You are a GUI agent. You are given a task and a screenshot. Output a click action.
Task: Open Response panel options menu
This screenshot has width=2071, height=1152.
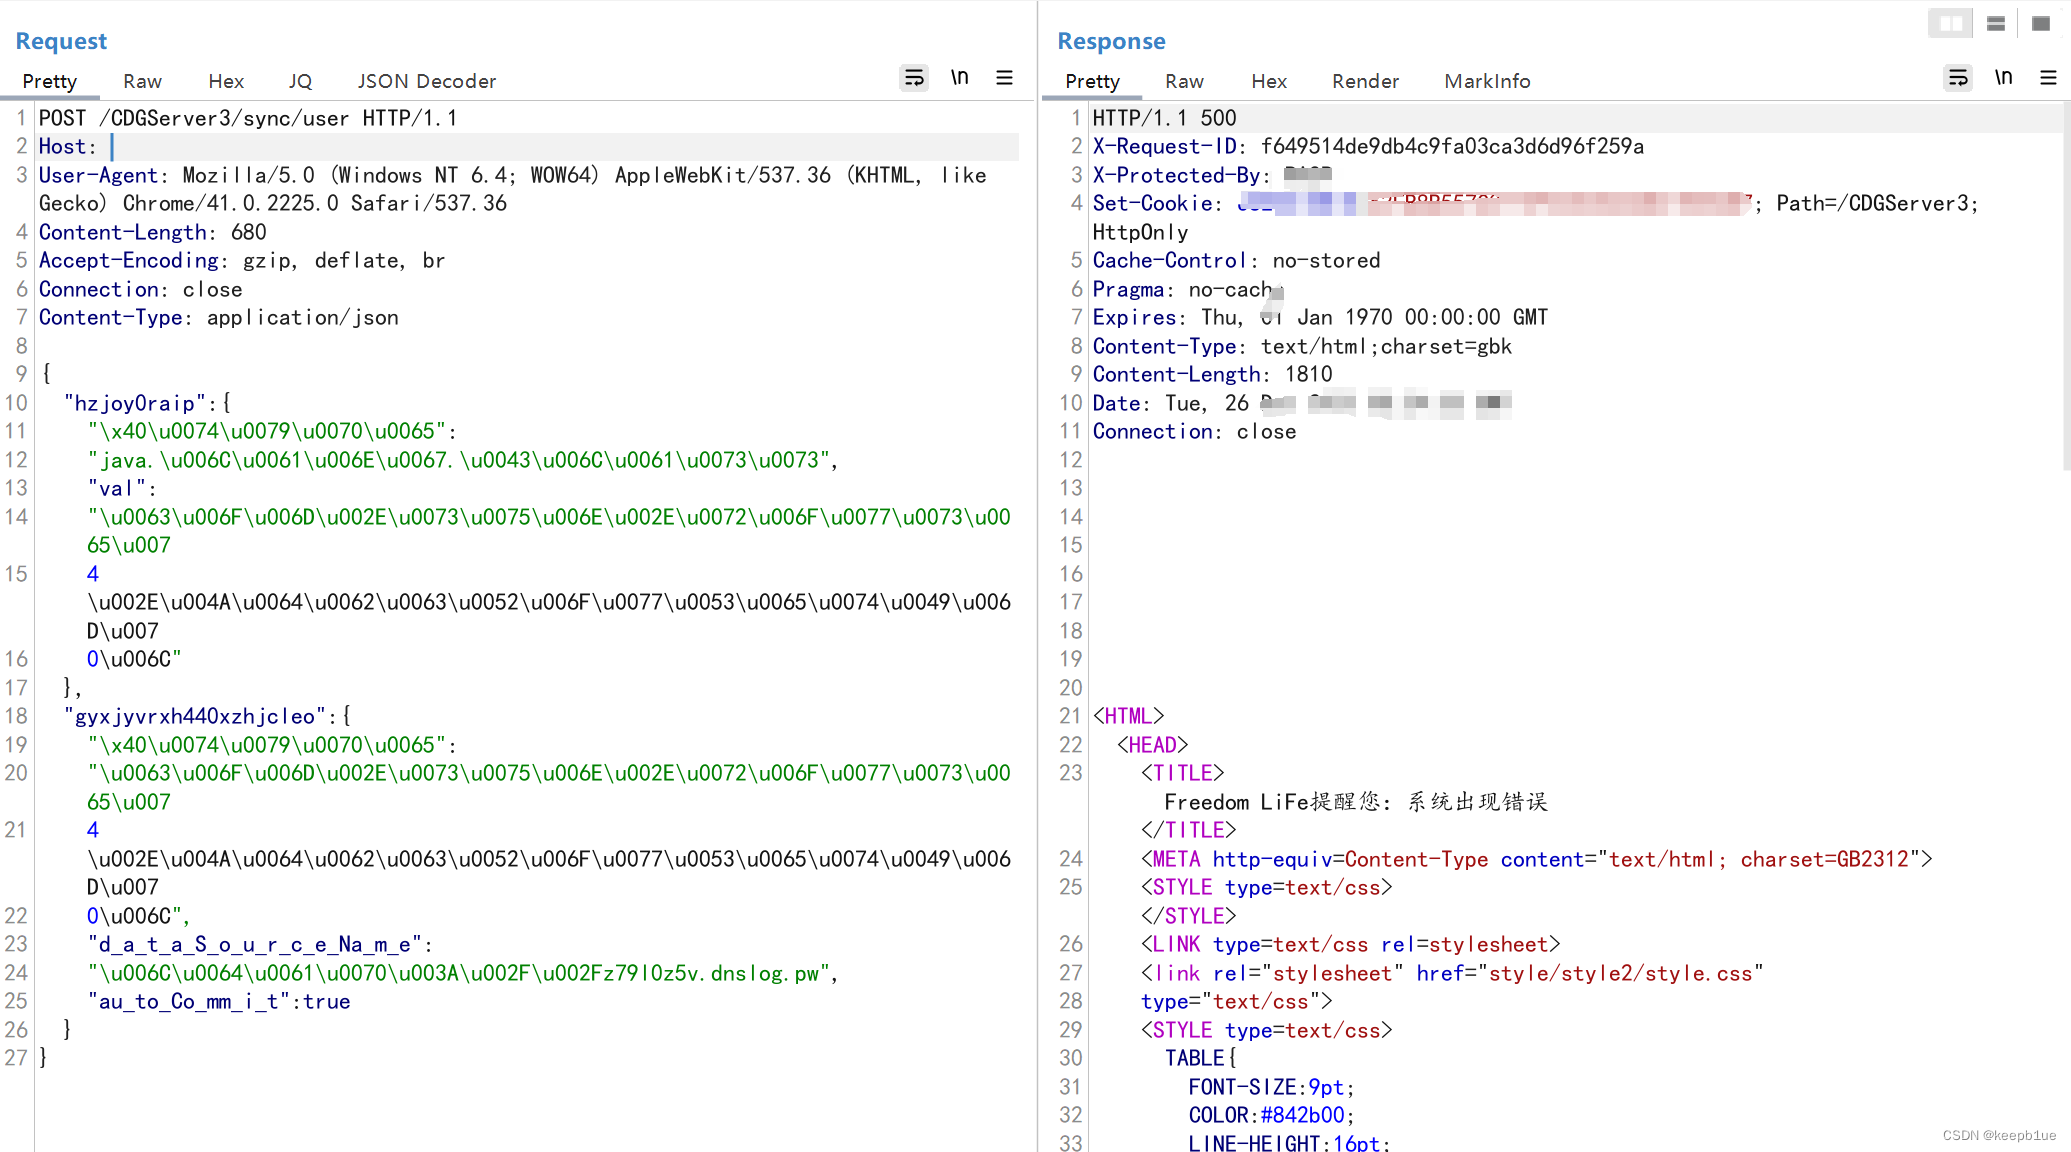click(2048, 78)
